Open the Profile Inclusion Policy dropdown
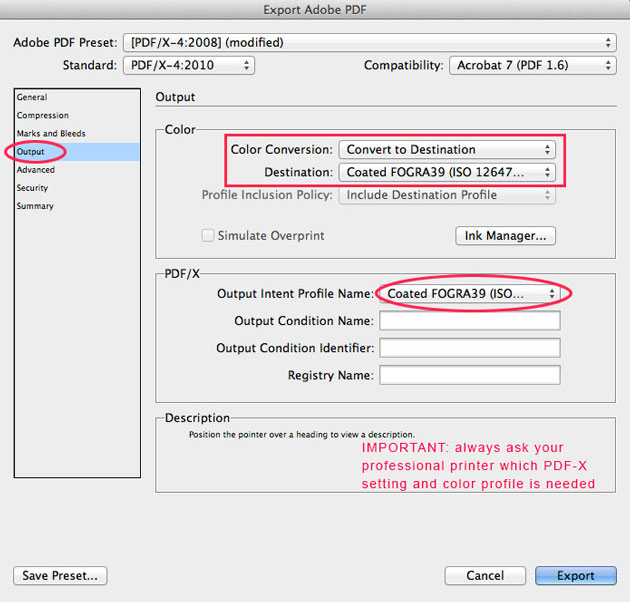Image resolution: width=630 pixels, height=602 pixels. pos(446,195)
